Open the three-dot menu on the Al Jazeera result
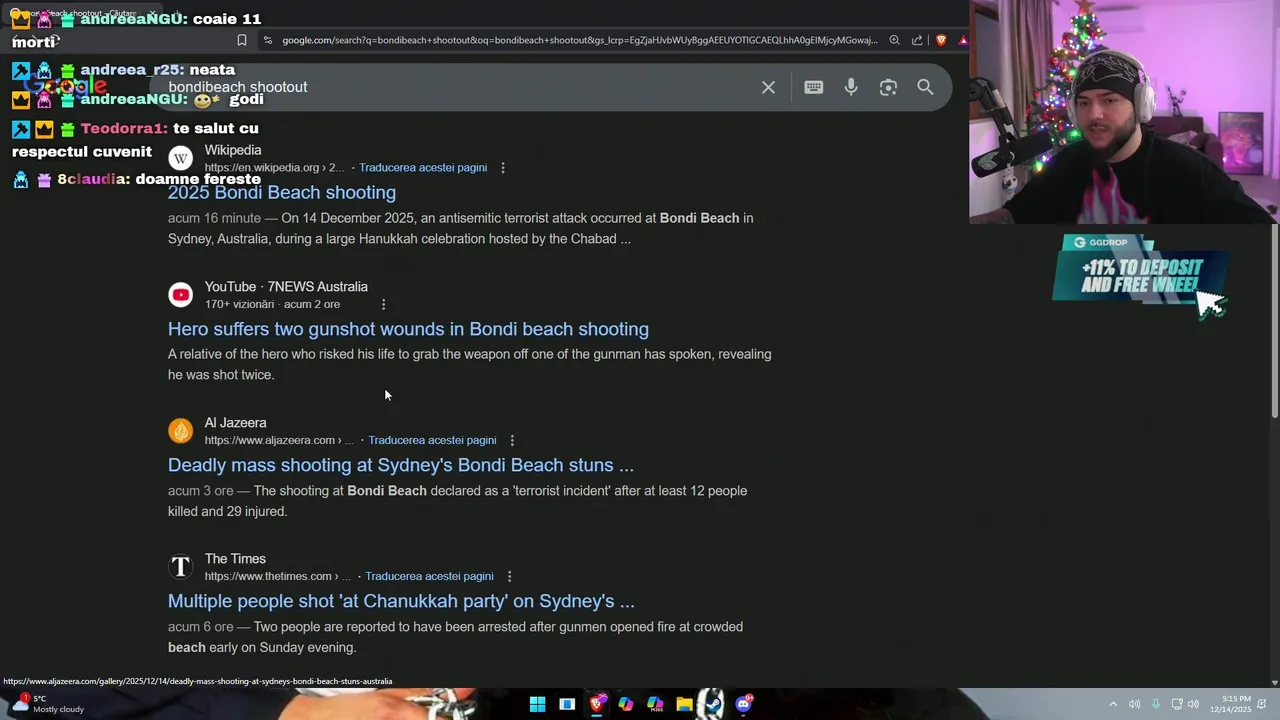The width and height of the screenshot is (1280, 720). [x=512, y=440]
